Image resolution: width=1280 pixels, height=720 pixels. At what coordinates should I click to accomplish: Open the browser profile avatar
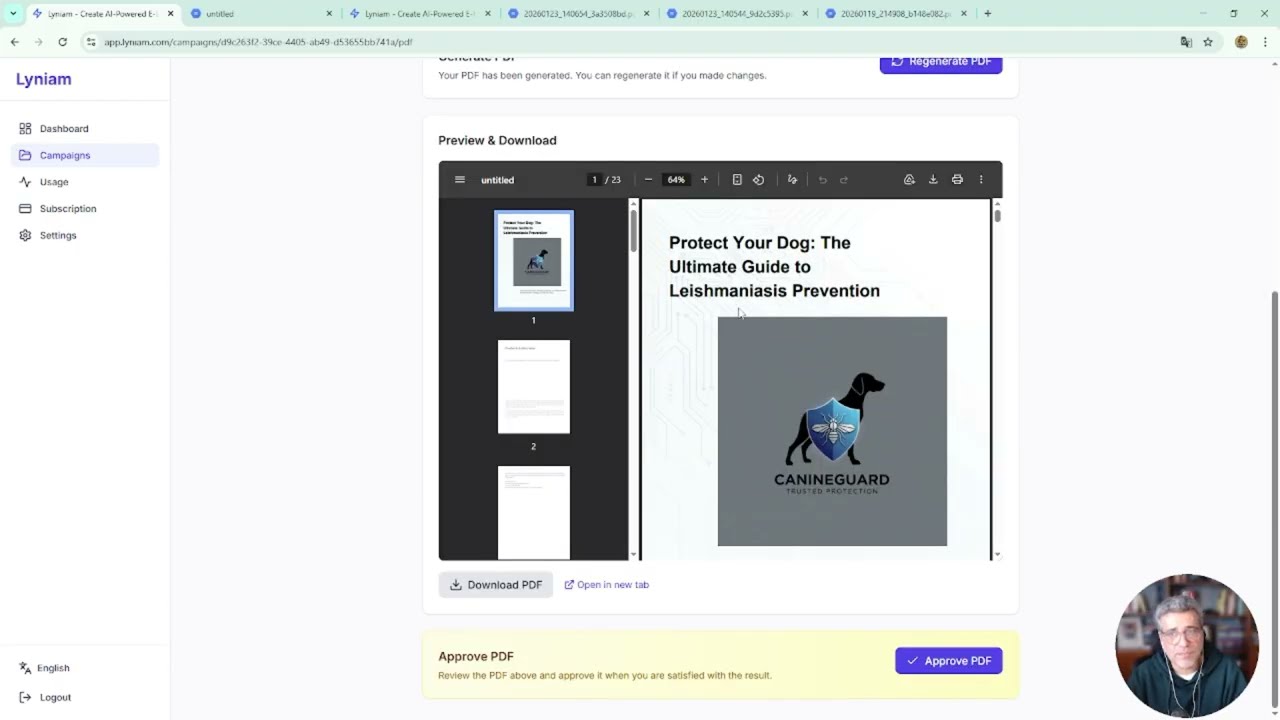[x=1241, y=42]
